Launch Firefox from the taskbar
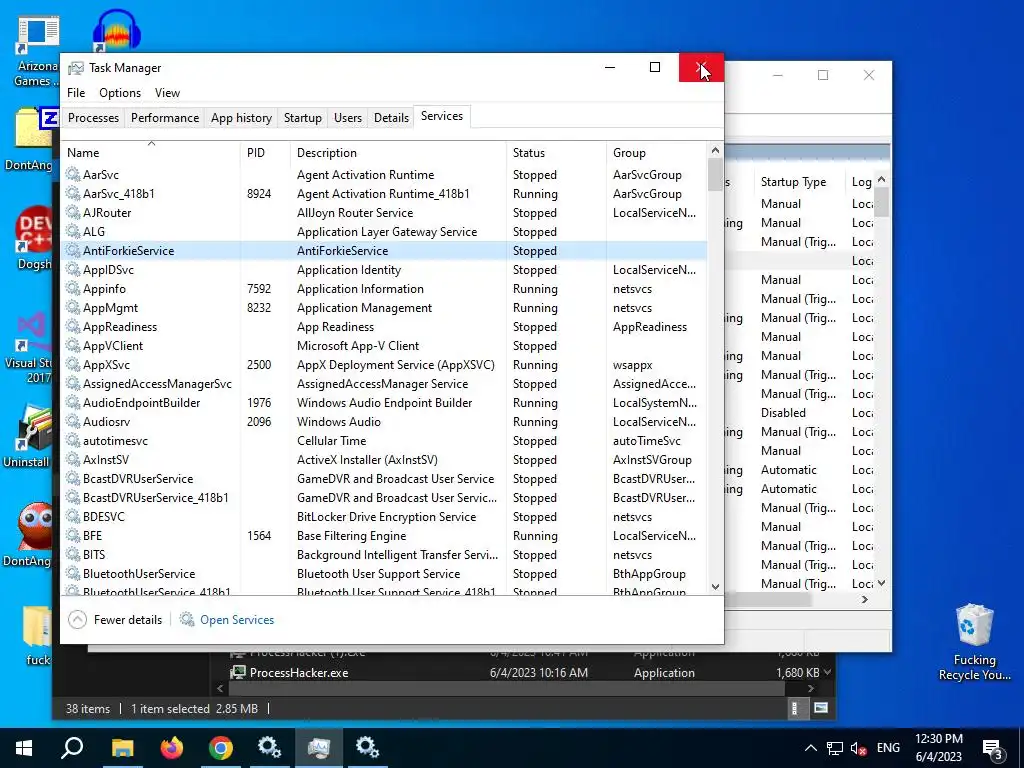This screenshot has width=1024, height=768. click(x=172, y=748)
